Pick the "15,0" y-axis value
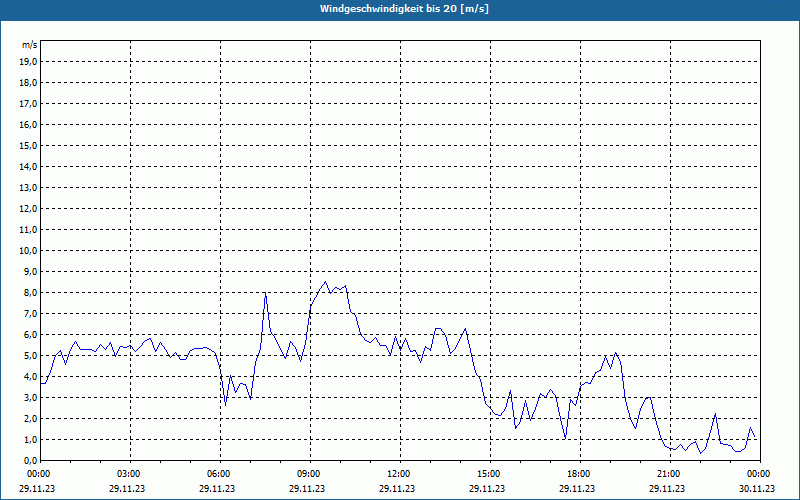The image size is (800, 500). point(29,145)
